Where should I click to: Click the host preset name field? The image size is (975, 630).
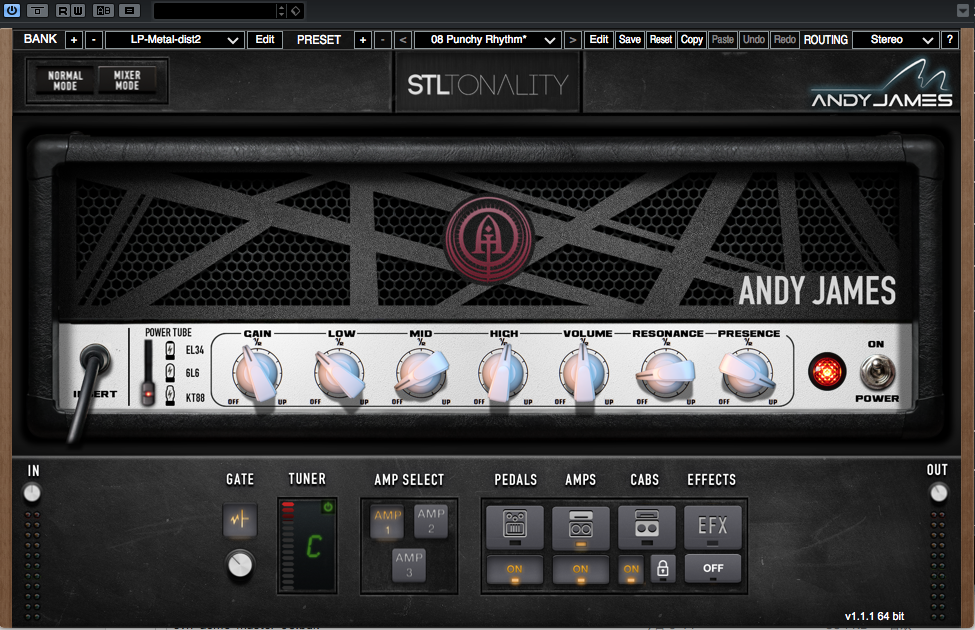pos(215,11)
